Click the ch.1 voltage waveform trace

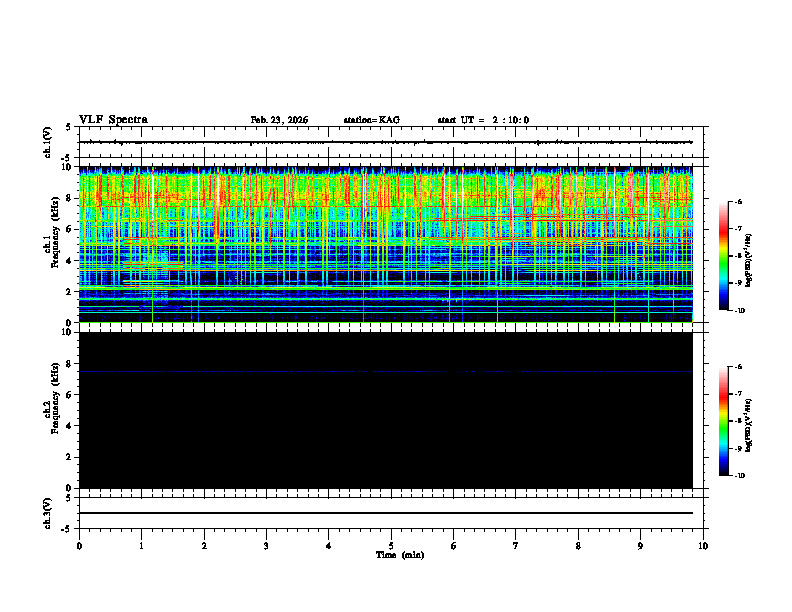click(385, 142)
